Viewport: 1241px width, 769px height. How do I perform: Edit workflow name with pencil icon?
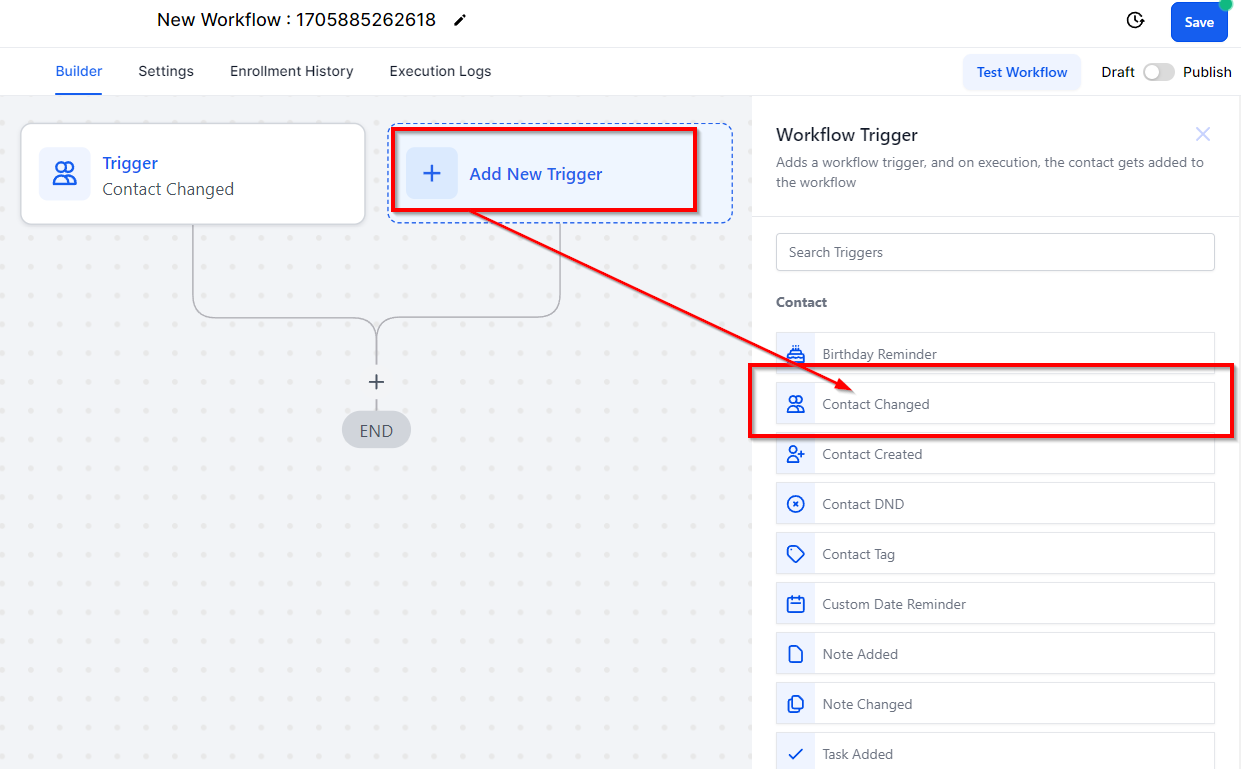tap(460, 20)
